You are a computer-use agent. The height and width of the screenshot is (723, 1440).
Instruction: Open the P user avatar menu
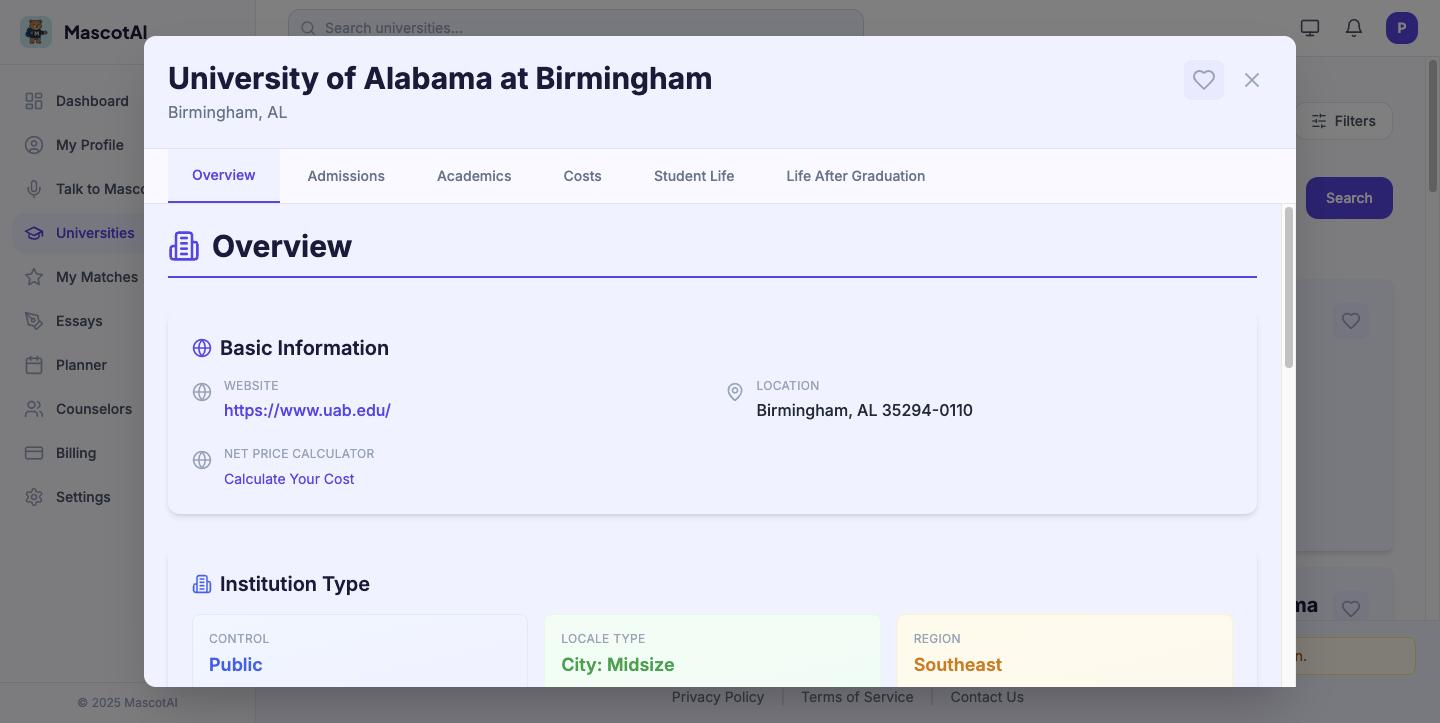coord(1402,28)
